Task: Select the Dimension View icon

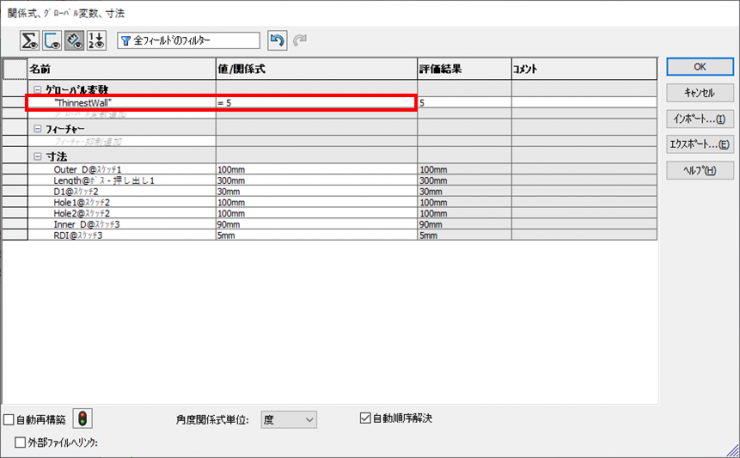Action: [74, 40]
